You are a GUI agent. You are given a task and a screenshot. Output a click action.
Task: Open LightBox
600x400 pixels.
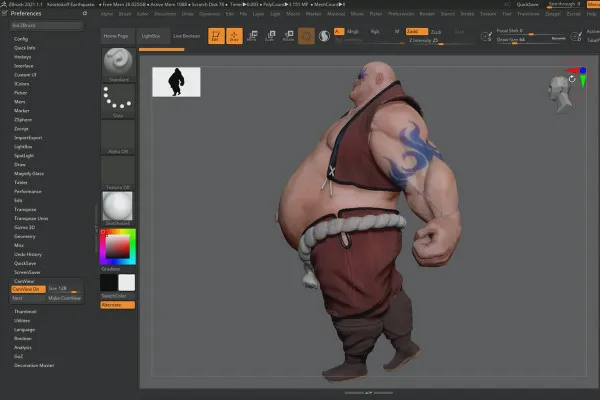[x=151, y=36]
